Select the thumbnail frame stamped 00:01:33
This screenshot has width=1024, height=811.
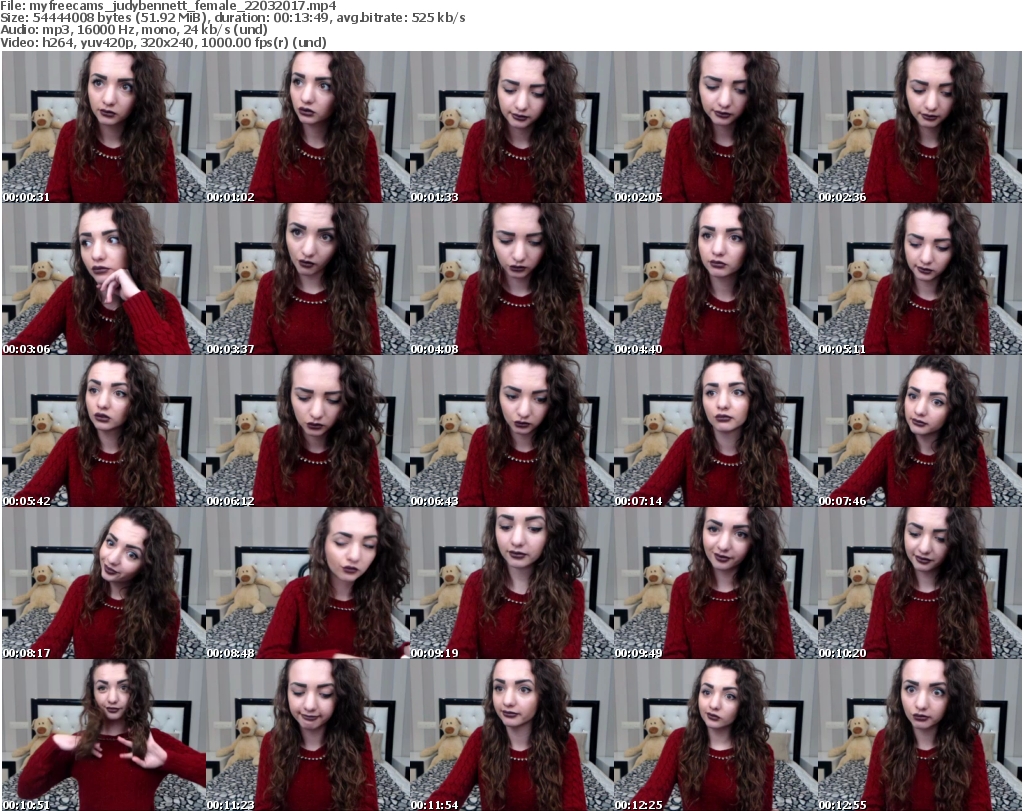click(511, 127)
